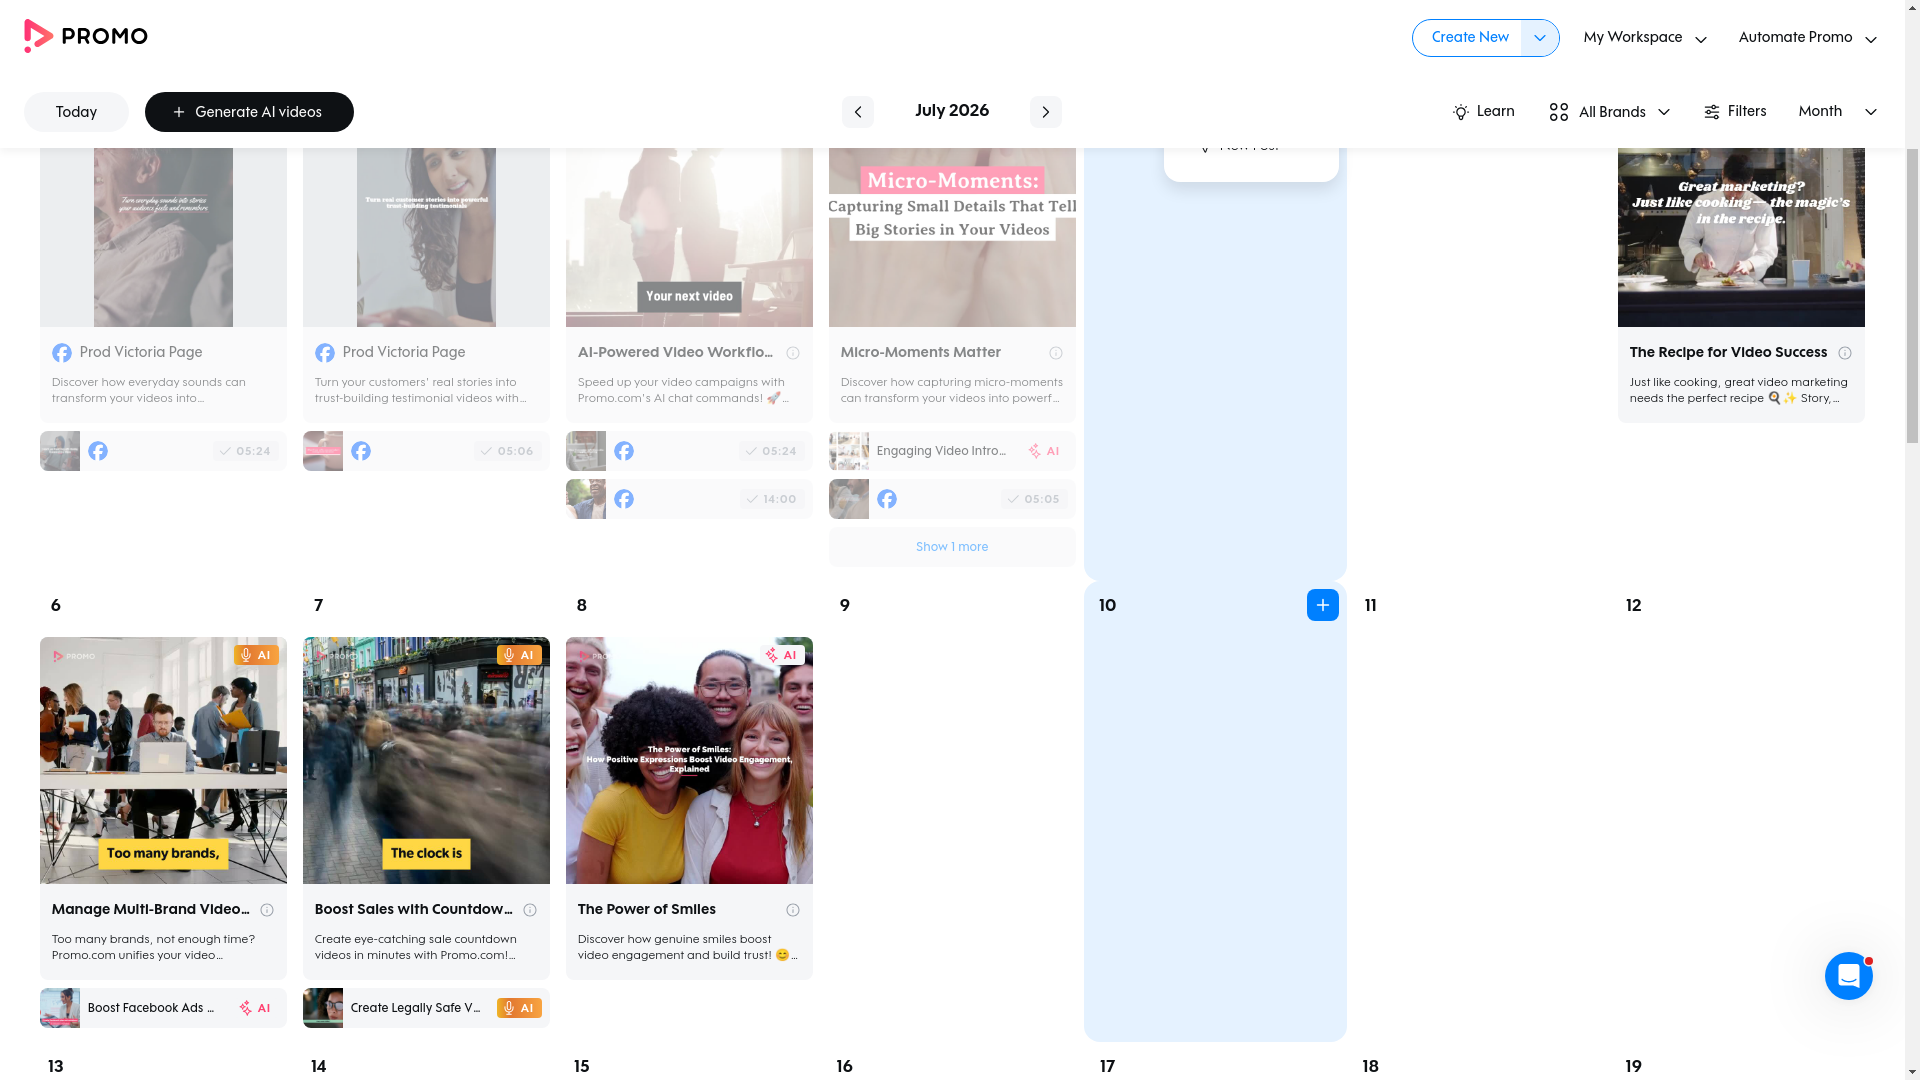The image size is (1920, 1080).
Task: Click the Boost Sales with Countdown title
Action: 414,910
